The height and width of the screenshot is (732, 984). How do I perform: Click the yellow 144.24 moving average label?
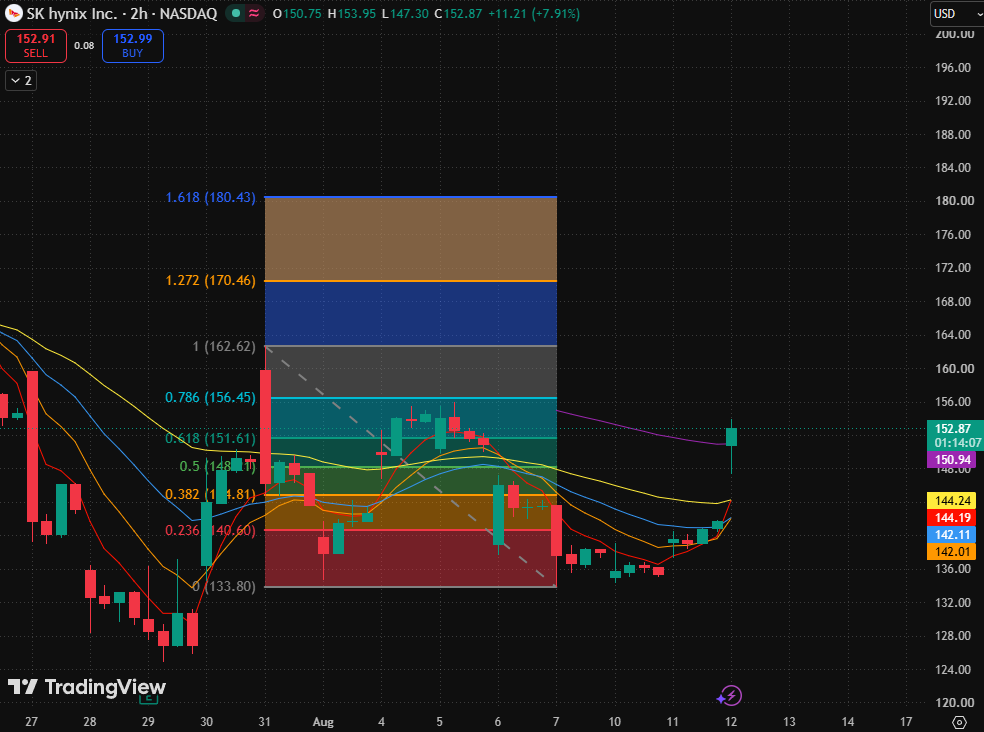pyautogui.click(x=951, y=500)
